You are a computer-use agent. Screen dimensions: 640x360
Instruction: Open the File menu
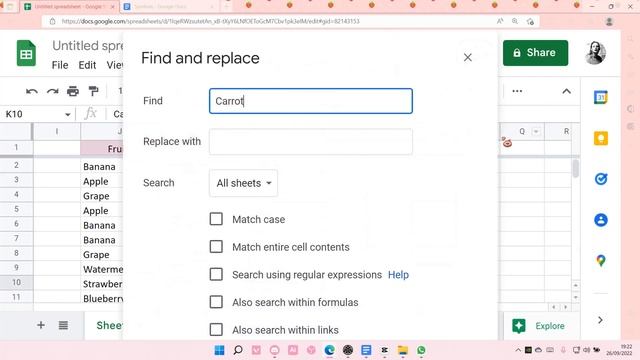click(x=60, y=65)
